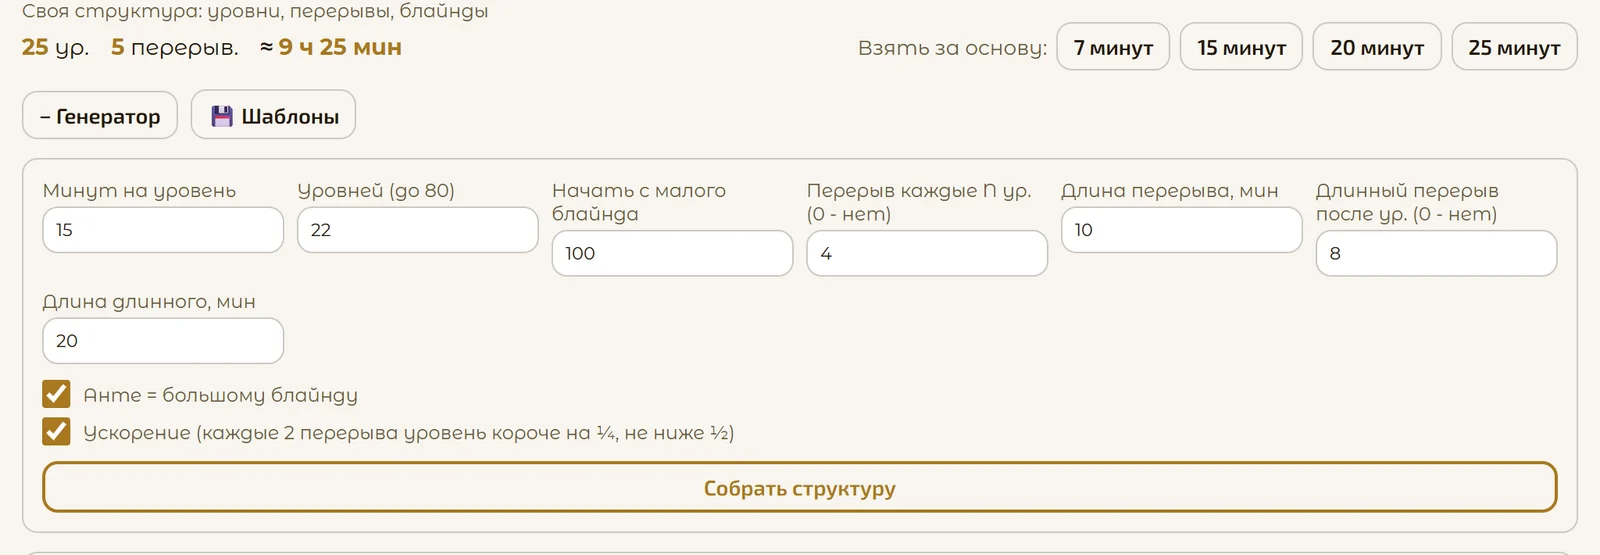This screenshot has height=555, width=1600.
Task: Click the floppy disk icon in Шаблоны
Action: [x=222, y=116]
